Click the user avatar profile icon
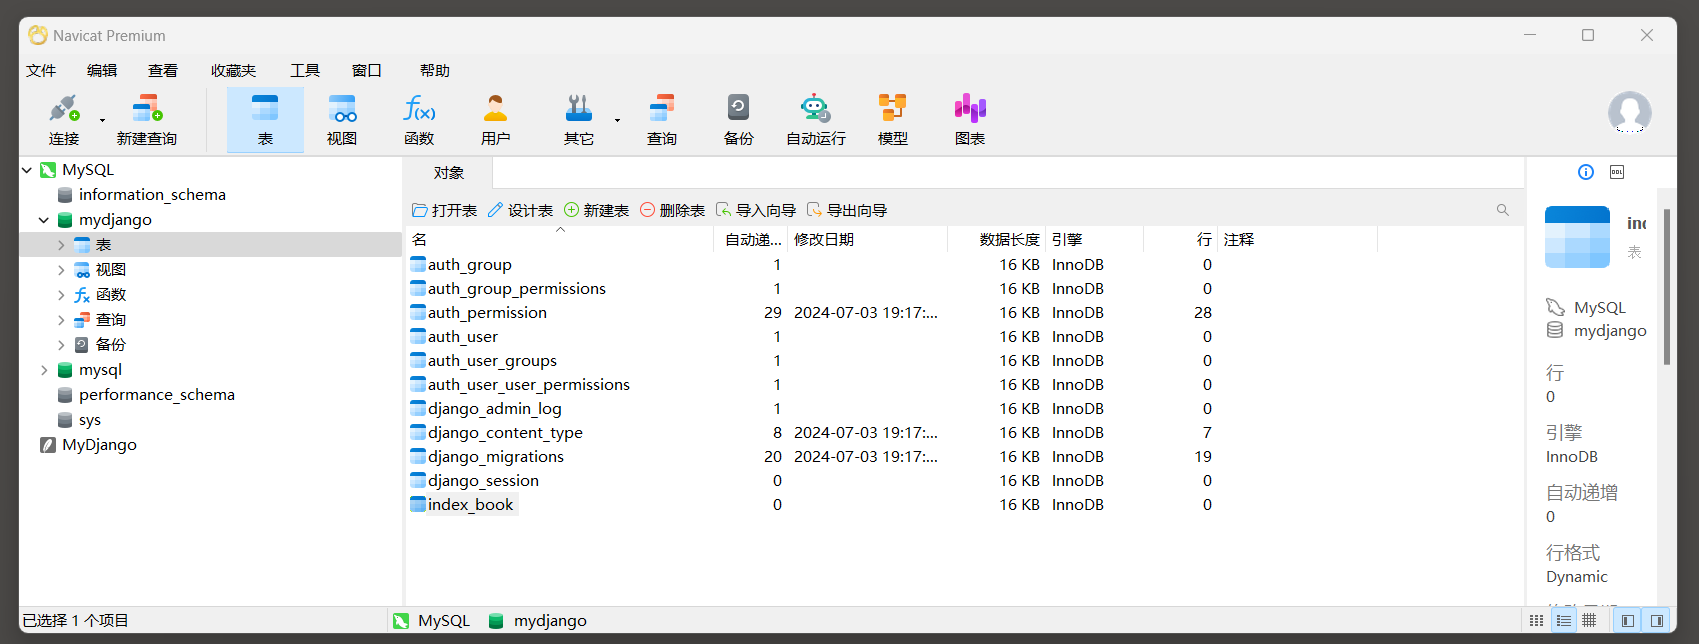Image resolution: width=1699 pixels, height=644 pixels. click(1630, 112)
